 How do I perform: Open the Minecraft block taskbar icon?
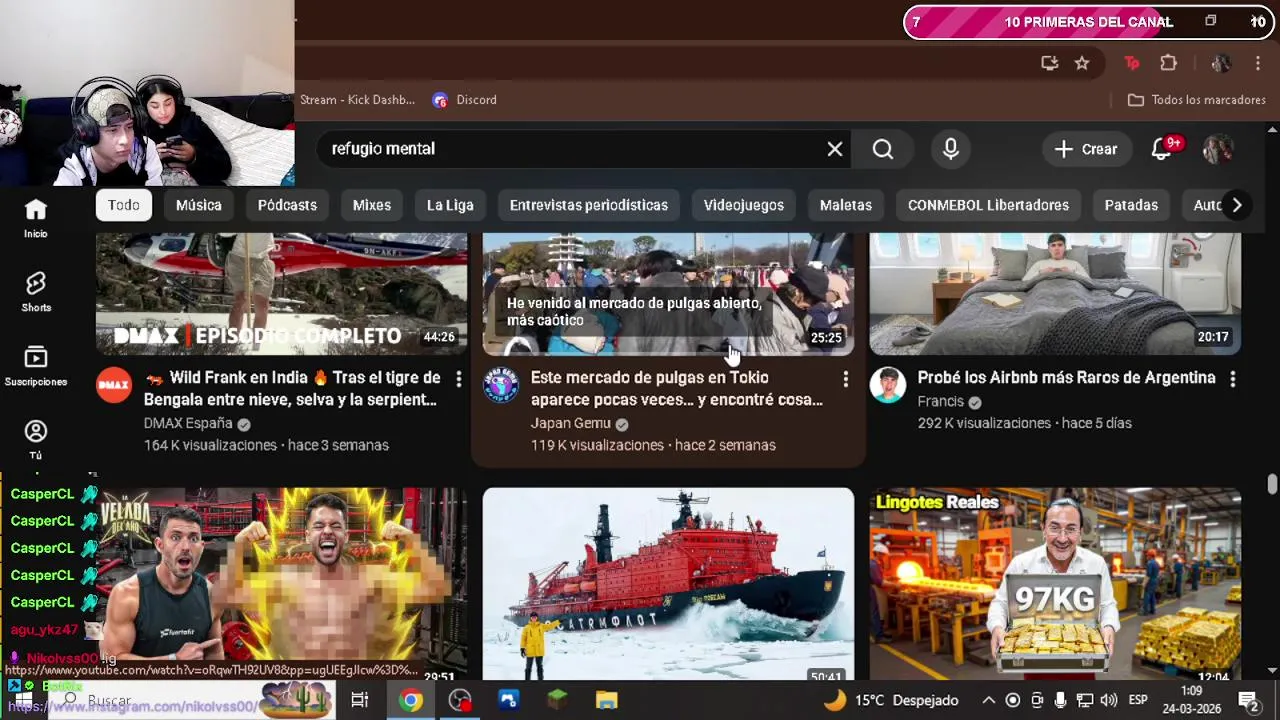tap(558, 701)
